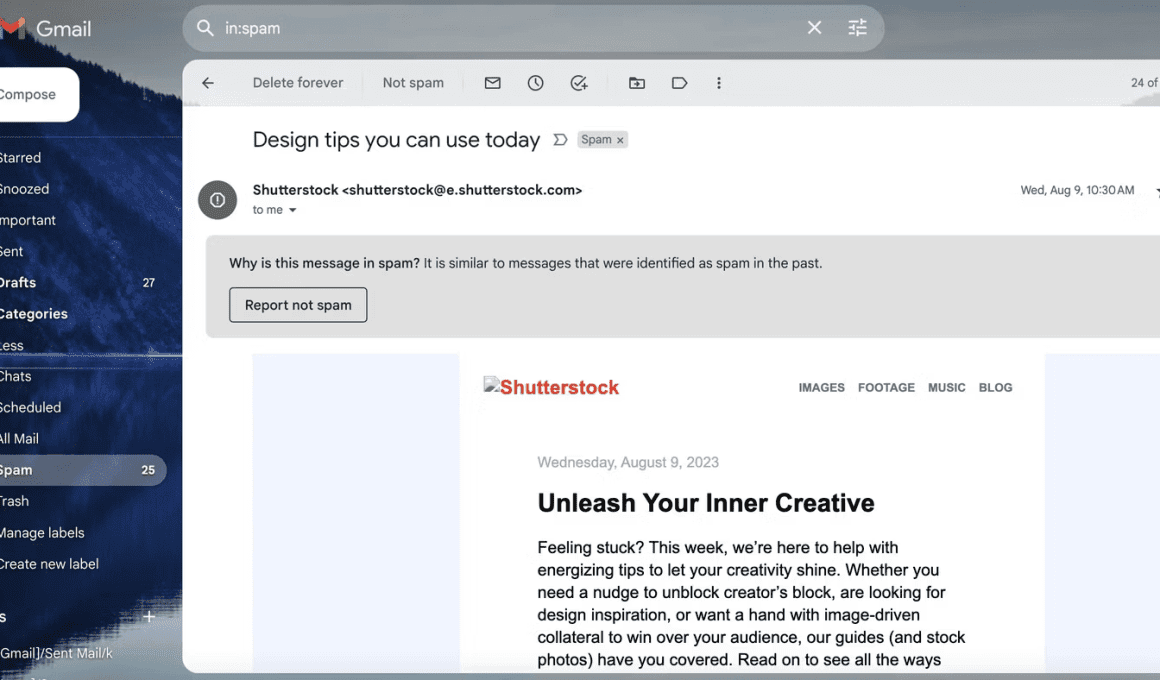This screenshot has height=680, width=1160.
Task: Open search options filter icon
Action: 857,28
